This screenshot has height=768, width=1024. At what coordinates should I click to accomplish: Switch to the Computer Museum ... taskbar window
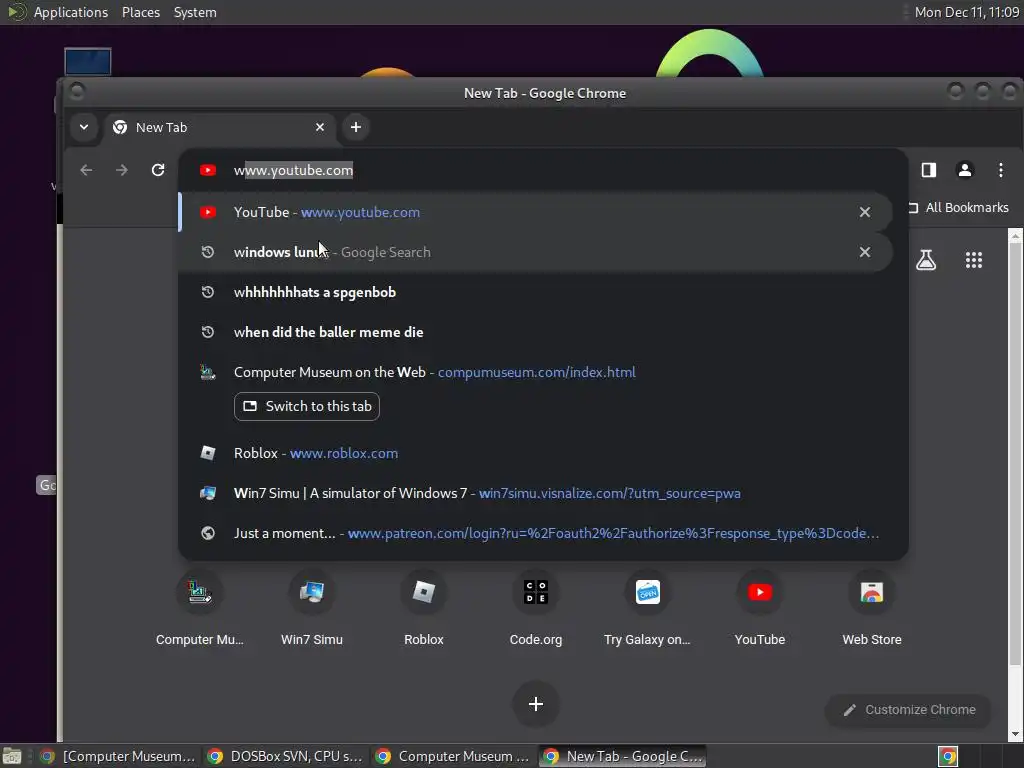click(x=453, y=756)
